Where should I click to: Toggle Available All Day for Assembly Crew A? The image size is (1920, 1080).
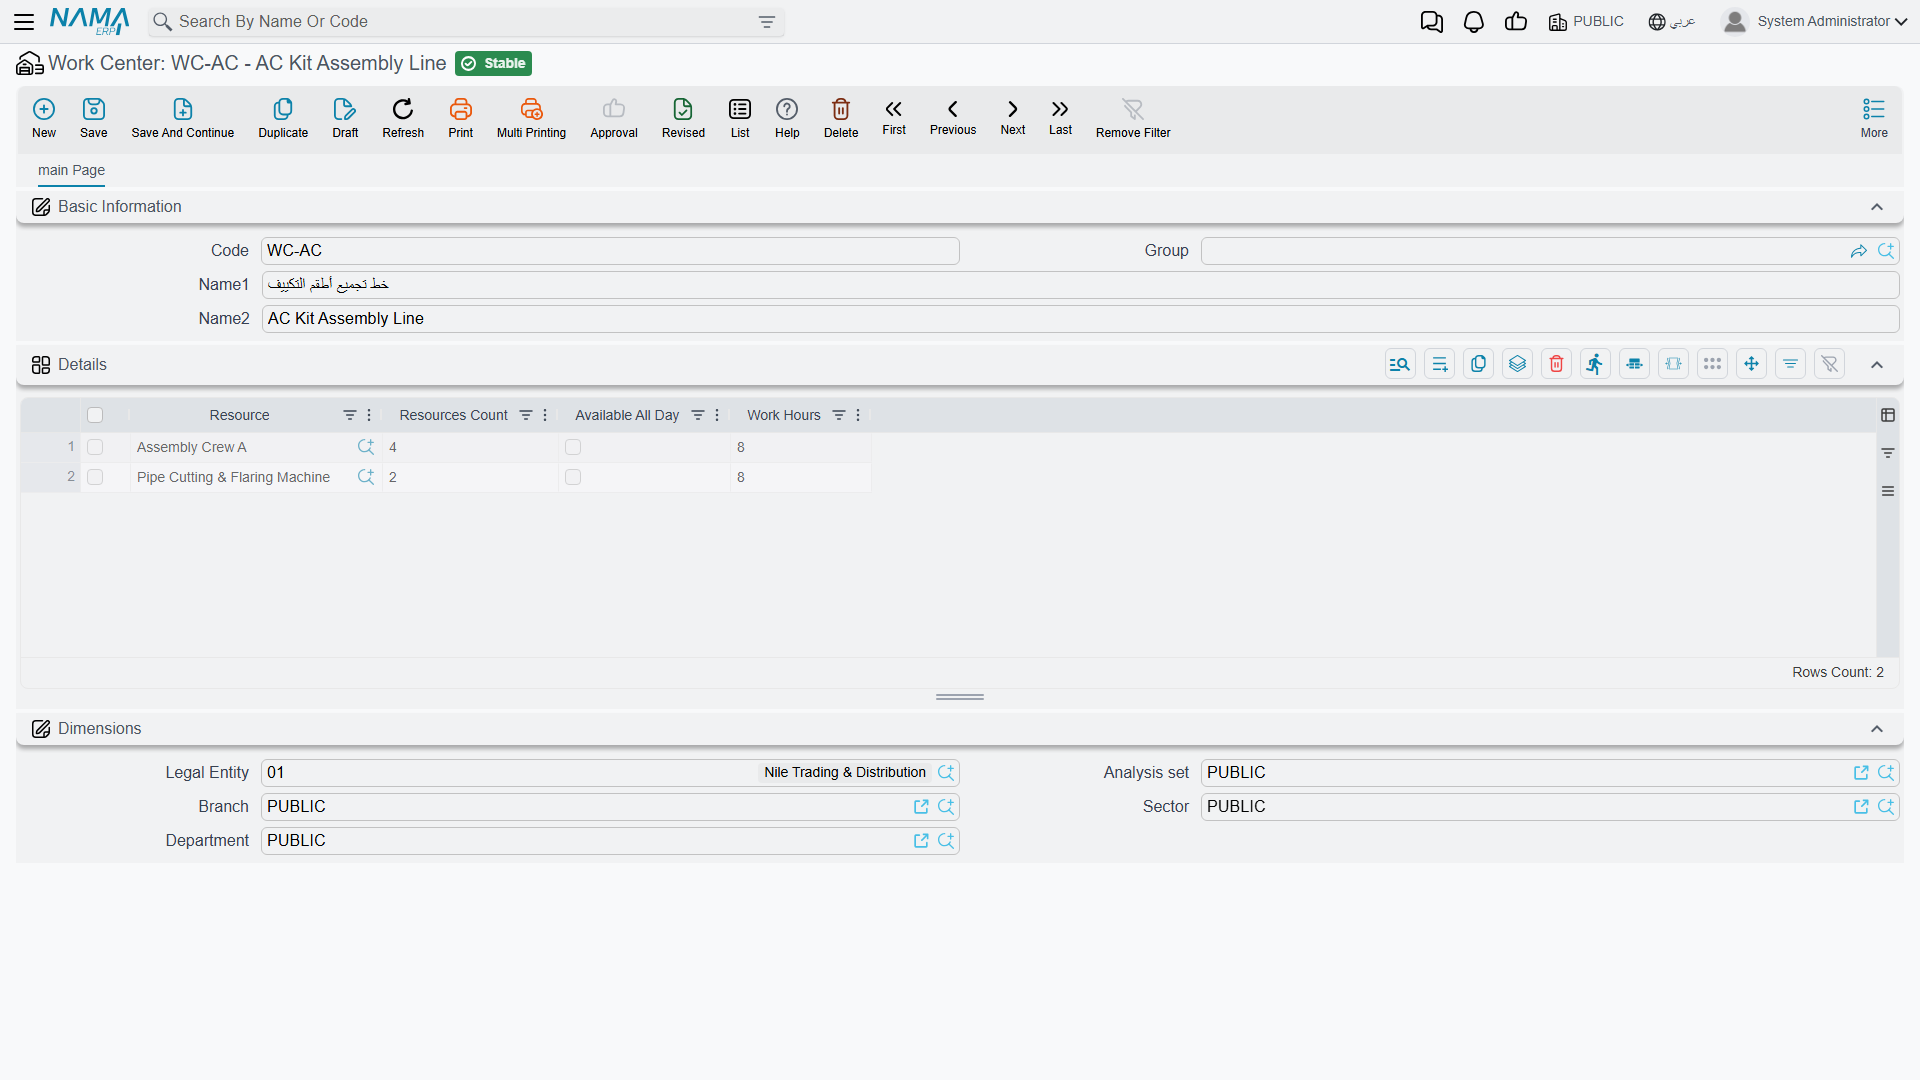coord(573,447)
